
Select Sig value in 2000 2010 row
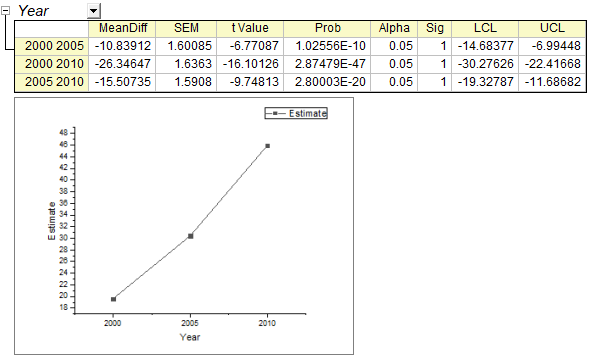(435, 64)
